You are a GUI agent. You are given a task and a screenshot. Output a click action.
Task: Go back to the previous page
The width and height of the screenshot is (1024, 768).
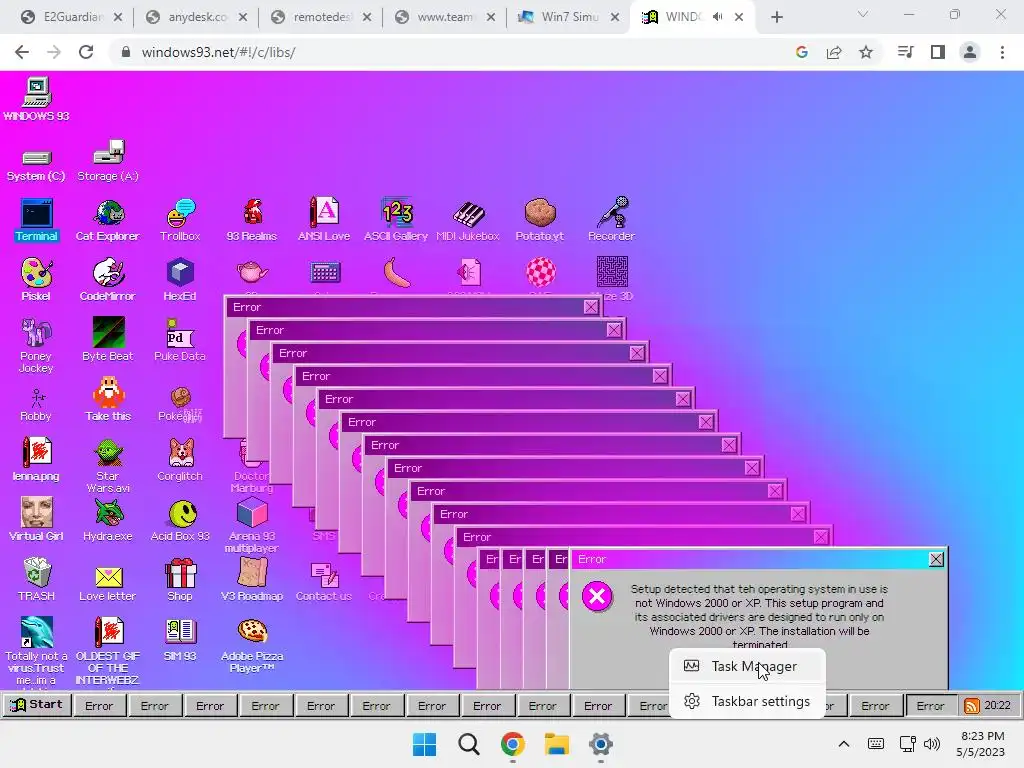click(x=22, y=52)
